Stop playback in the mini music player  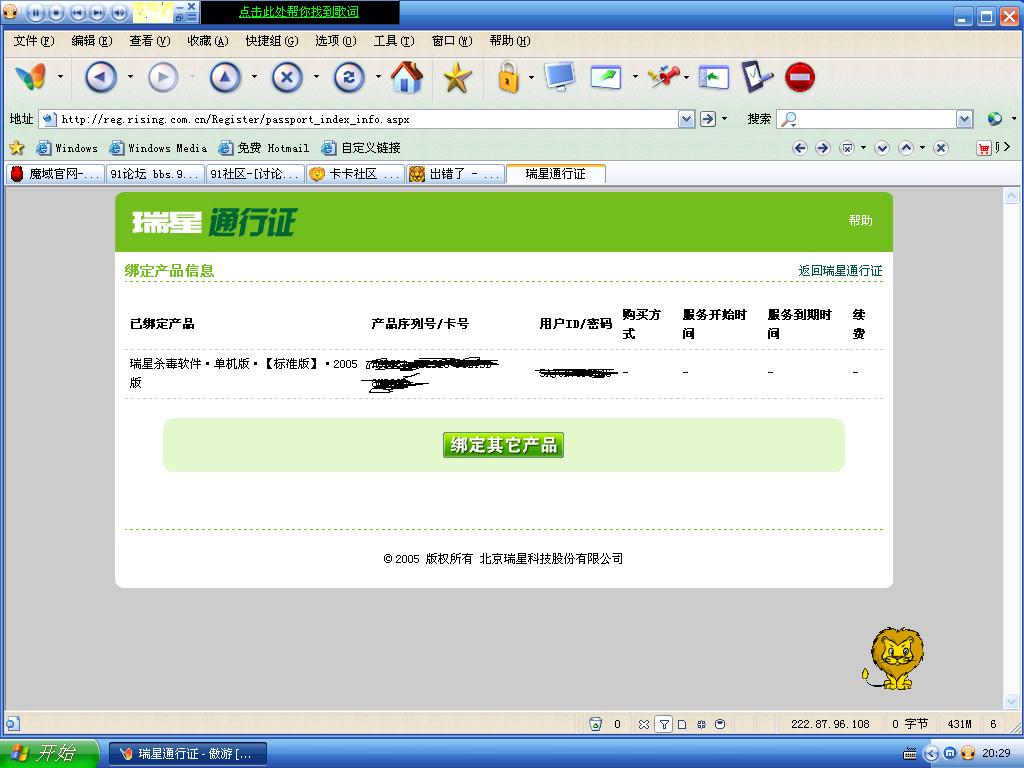tap(56, 12)
